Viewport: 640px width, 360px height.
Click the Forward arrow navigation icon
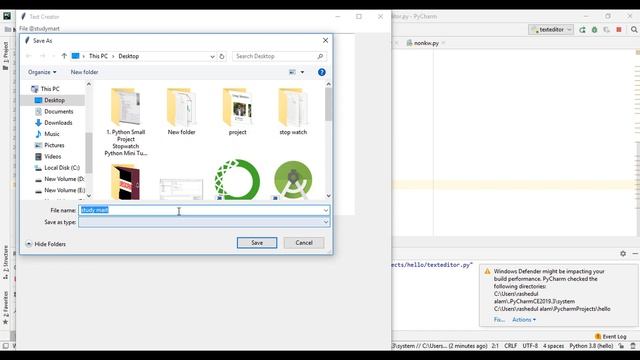coord(42,56)
